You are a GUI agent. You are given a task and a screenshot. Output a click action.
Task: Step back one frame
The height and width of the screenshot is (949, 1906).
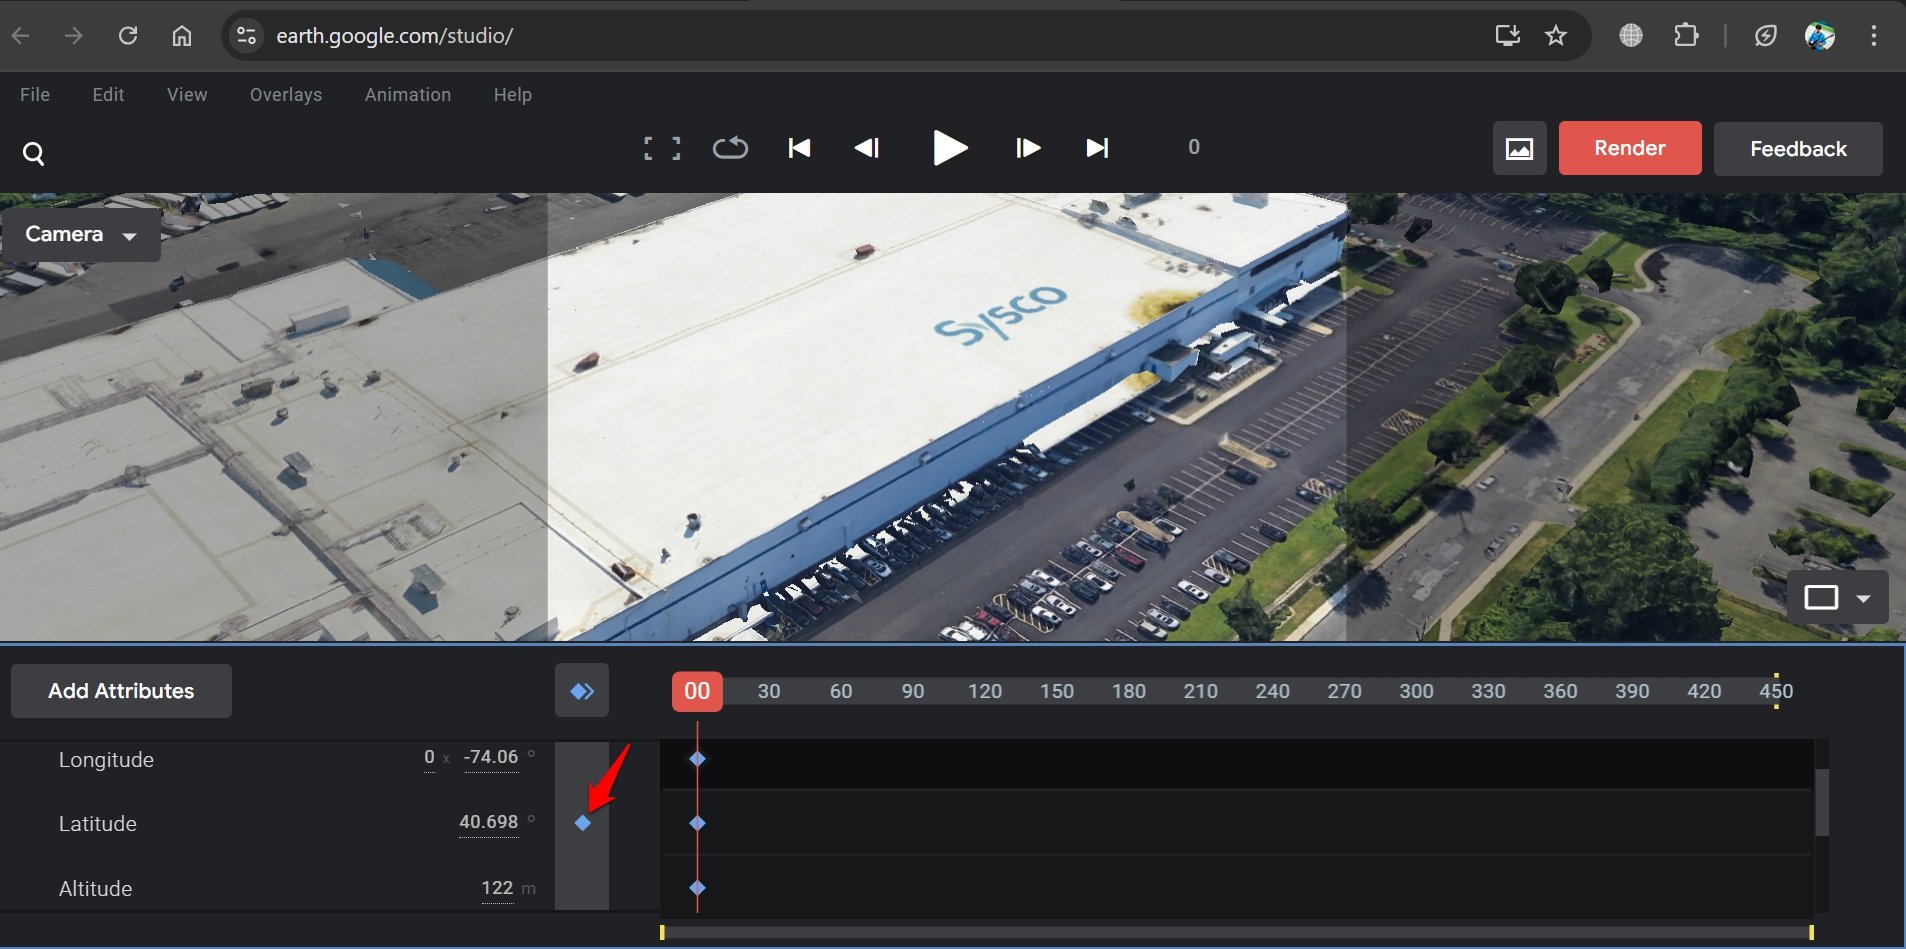point(867,148)
